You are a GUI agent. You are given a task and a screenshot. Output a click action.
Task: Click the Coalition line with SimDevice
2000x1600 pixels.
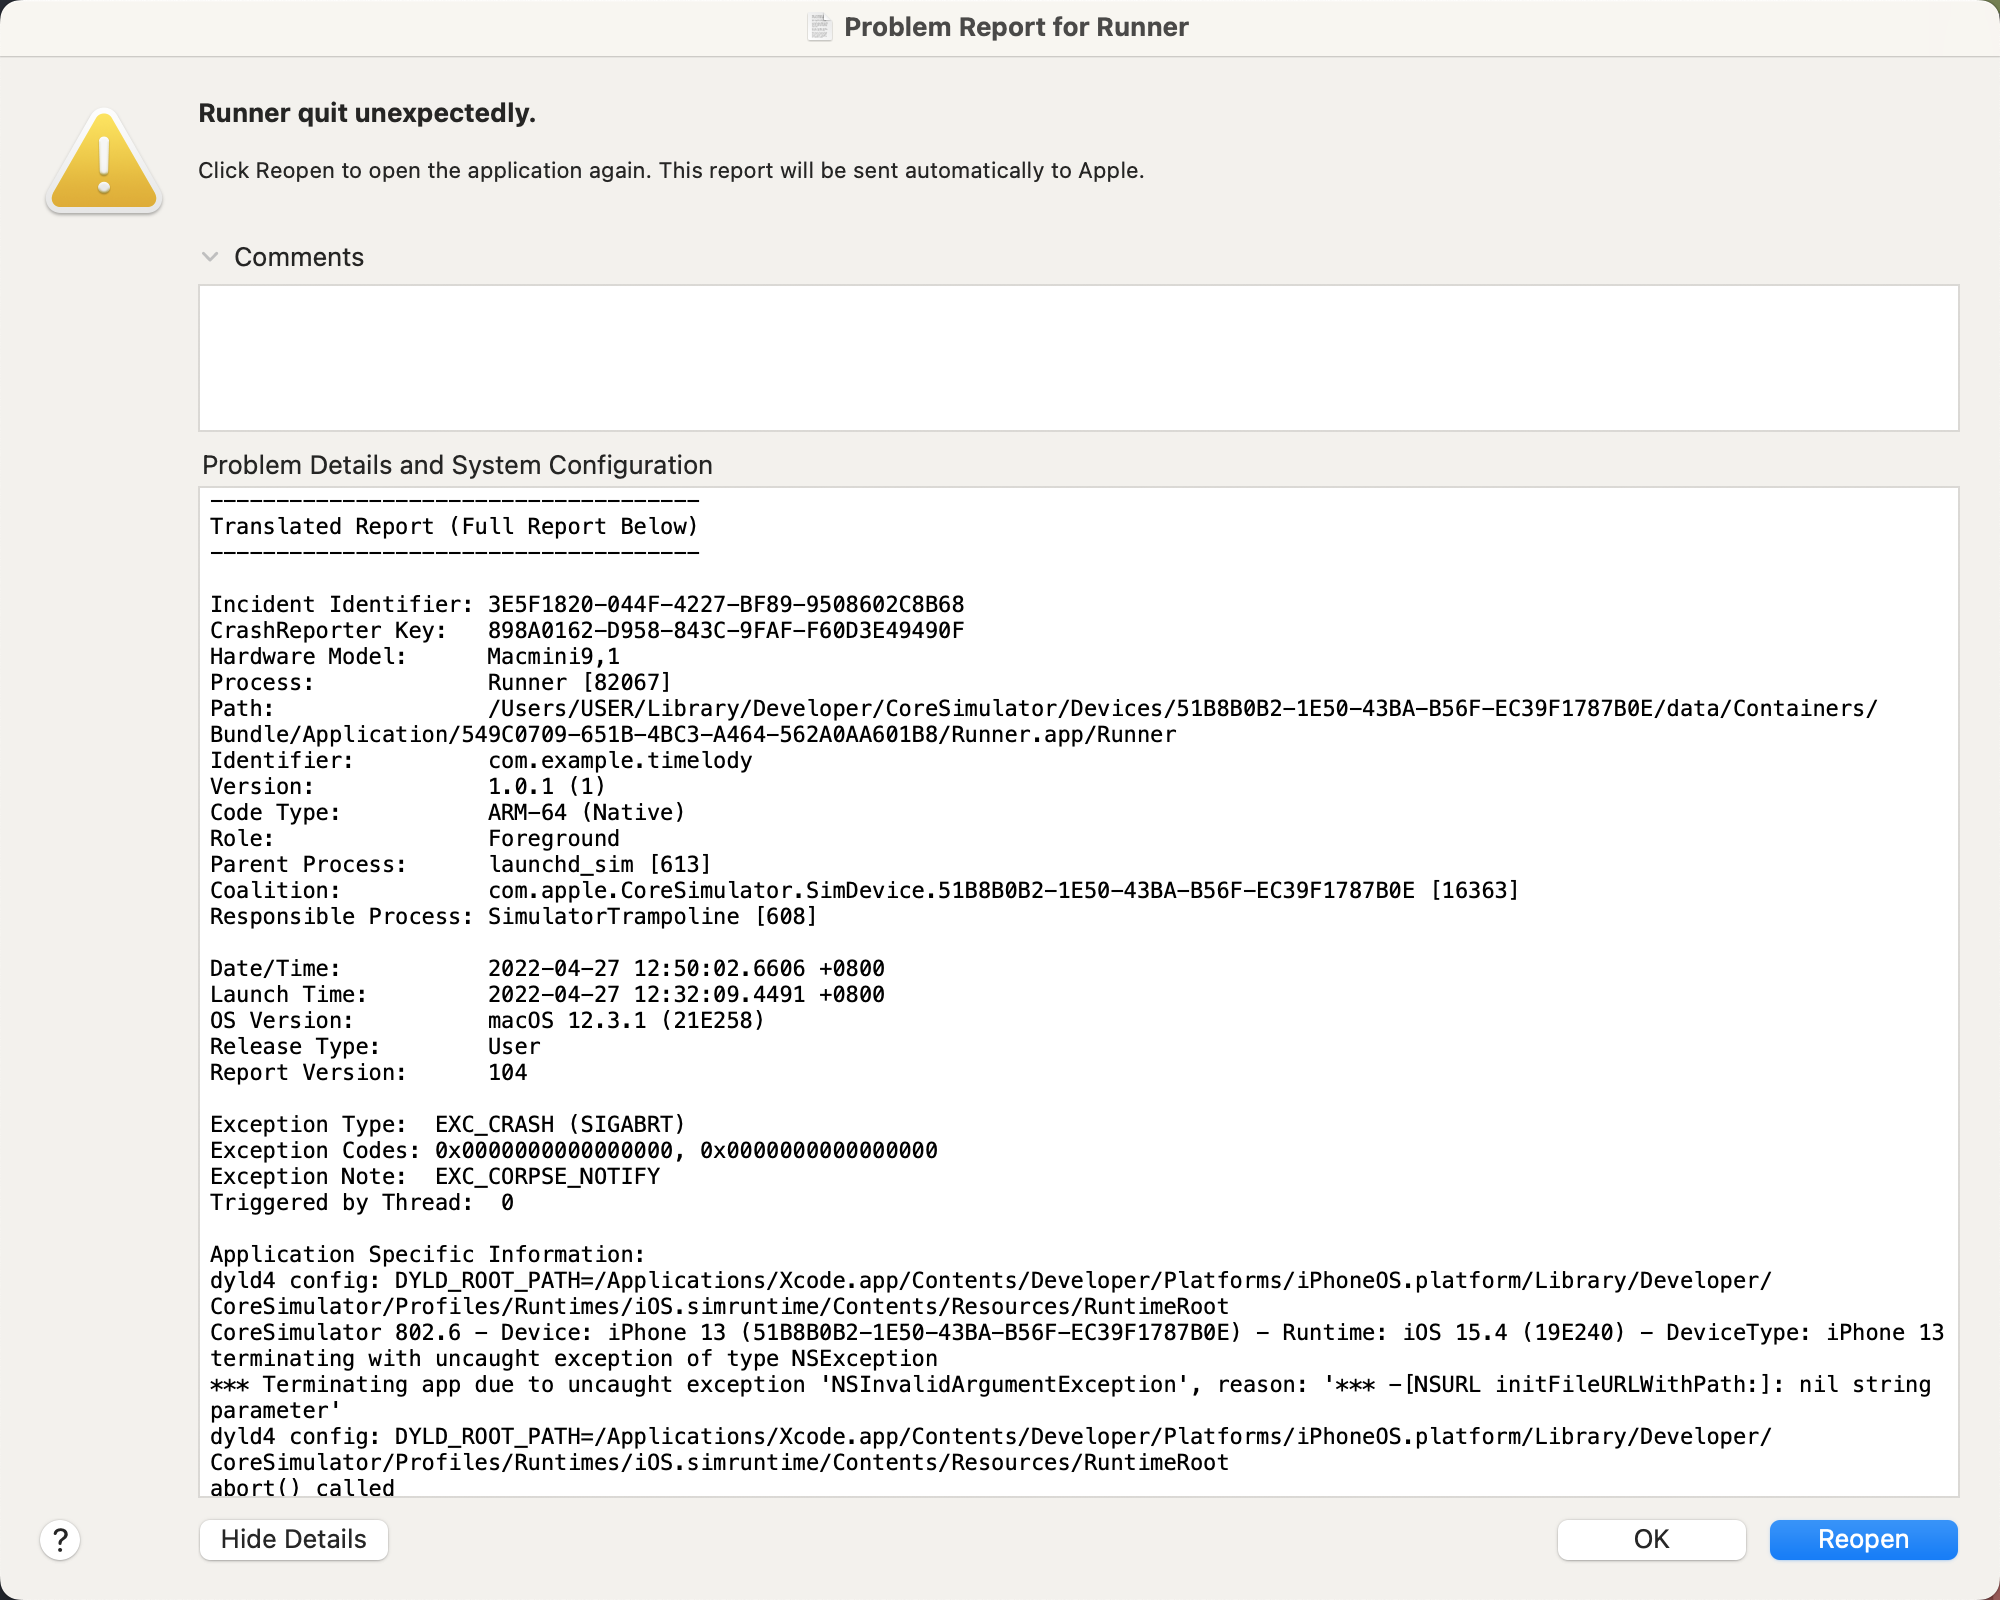[x=865, y=890]
